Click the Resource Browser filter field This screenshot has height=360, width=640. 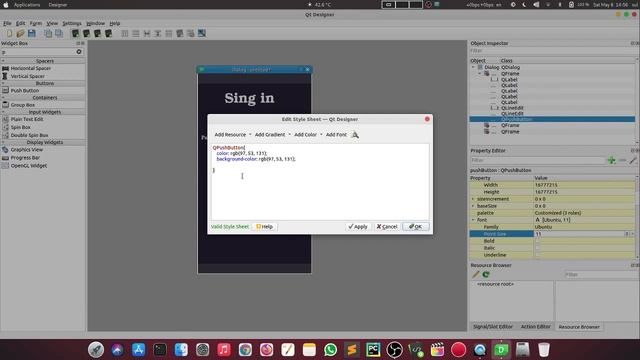(x=601, y=275)
